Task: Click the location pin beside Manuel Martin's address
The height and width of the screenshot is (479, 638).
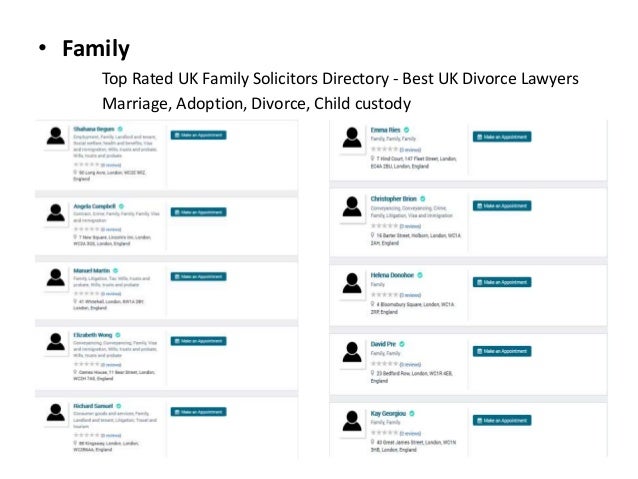Action: (75, 301)
